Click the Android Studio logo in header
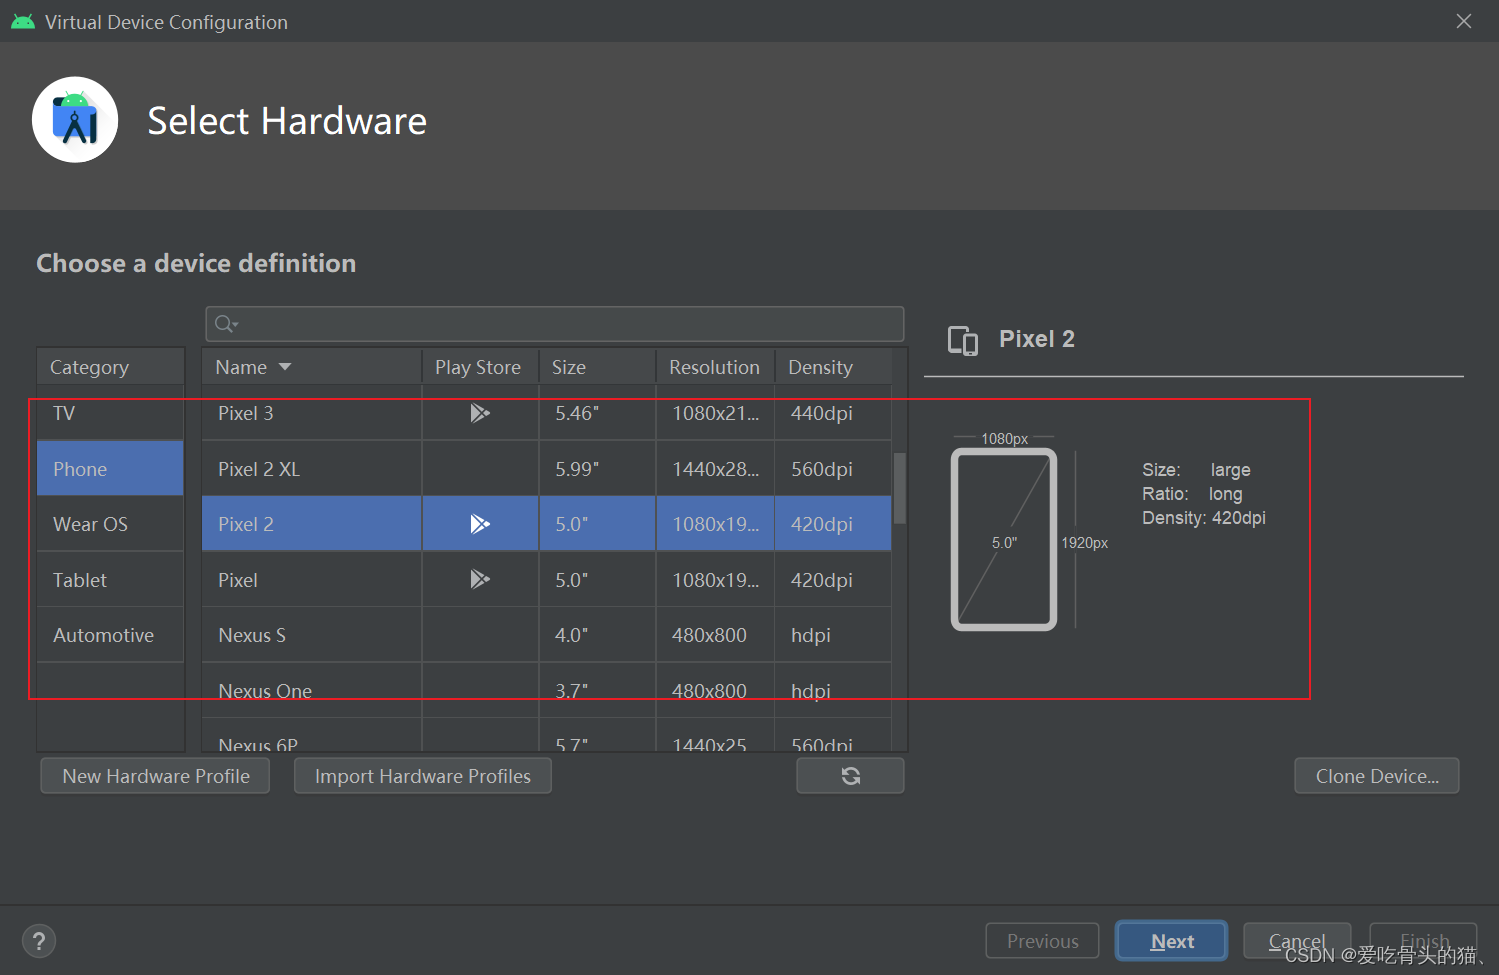 pyautogui.click(x=75, y=120)
